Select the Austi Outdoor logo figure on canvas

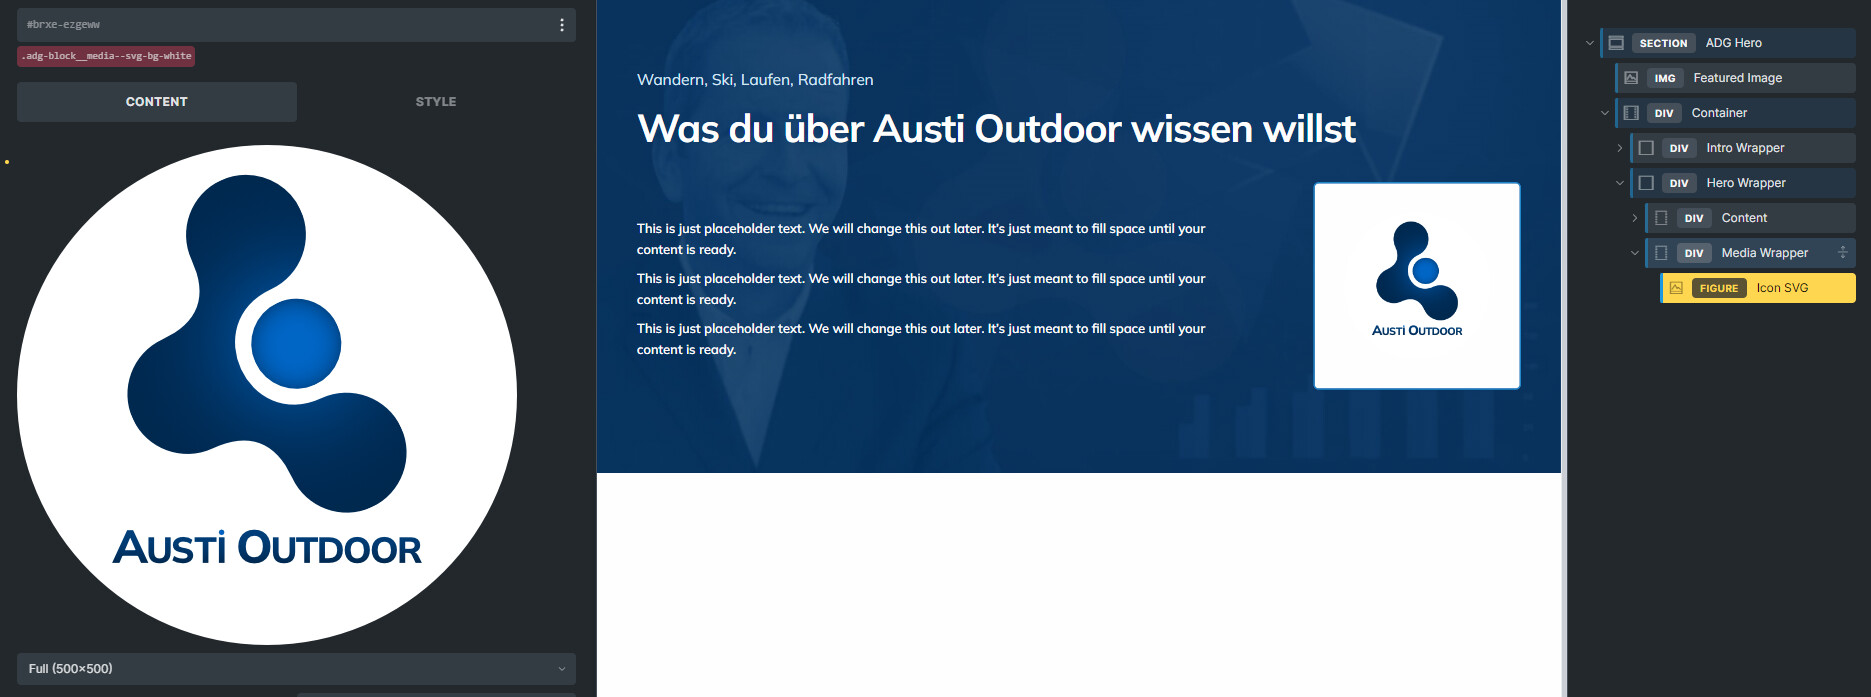(x=1417, y=286)
